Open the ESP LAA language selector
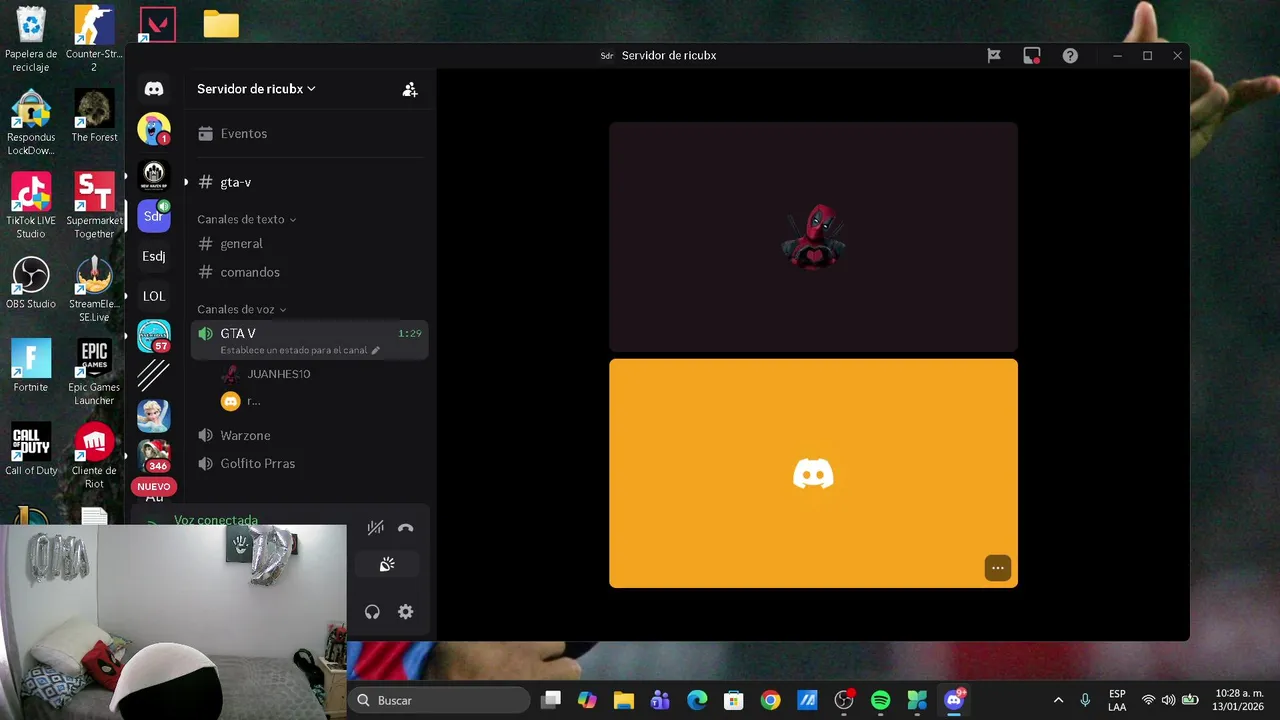 [1117, 700]
